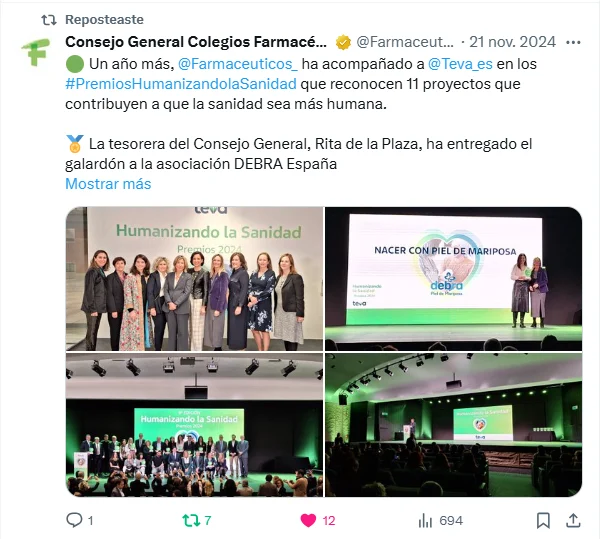
Task: Open the three-dot more options menu
Action: (x=573, y=42)
